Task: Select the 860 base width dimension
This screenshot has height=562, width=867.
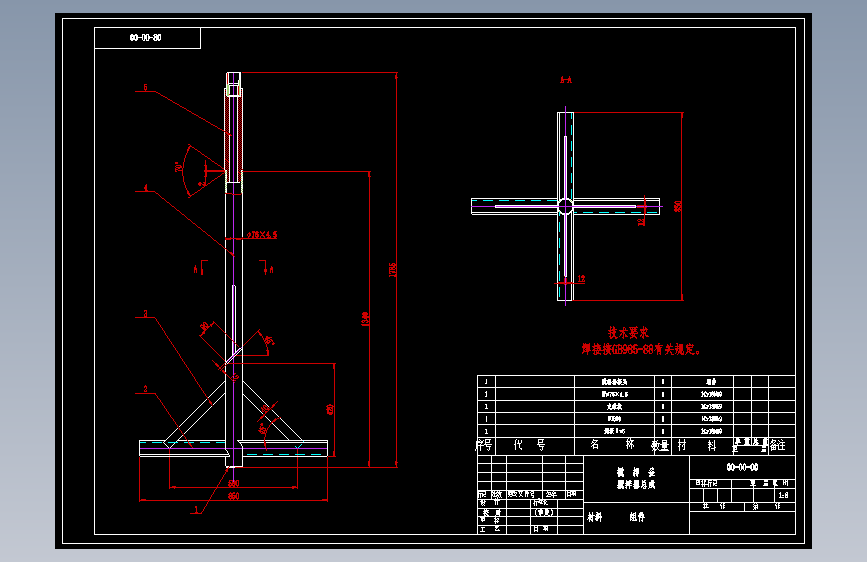Action: [x=233, y=496]
